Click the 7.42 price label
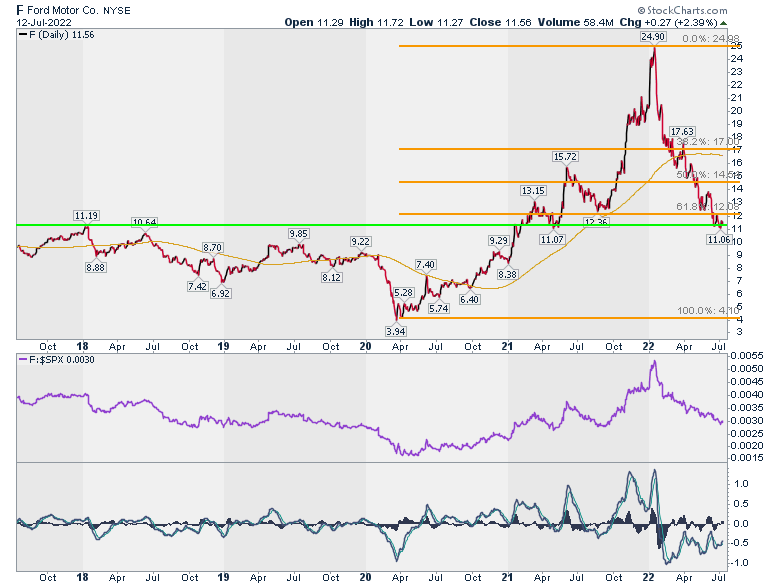 (x=197, y=287)
